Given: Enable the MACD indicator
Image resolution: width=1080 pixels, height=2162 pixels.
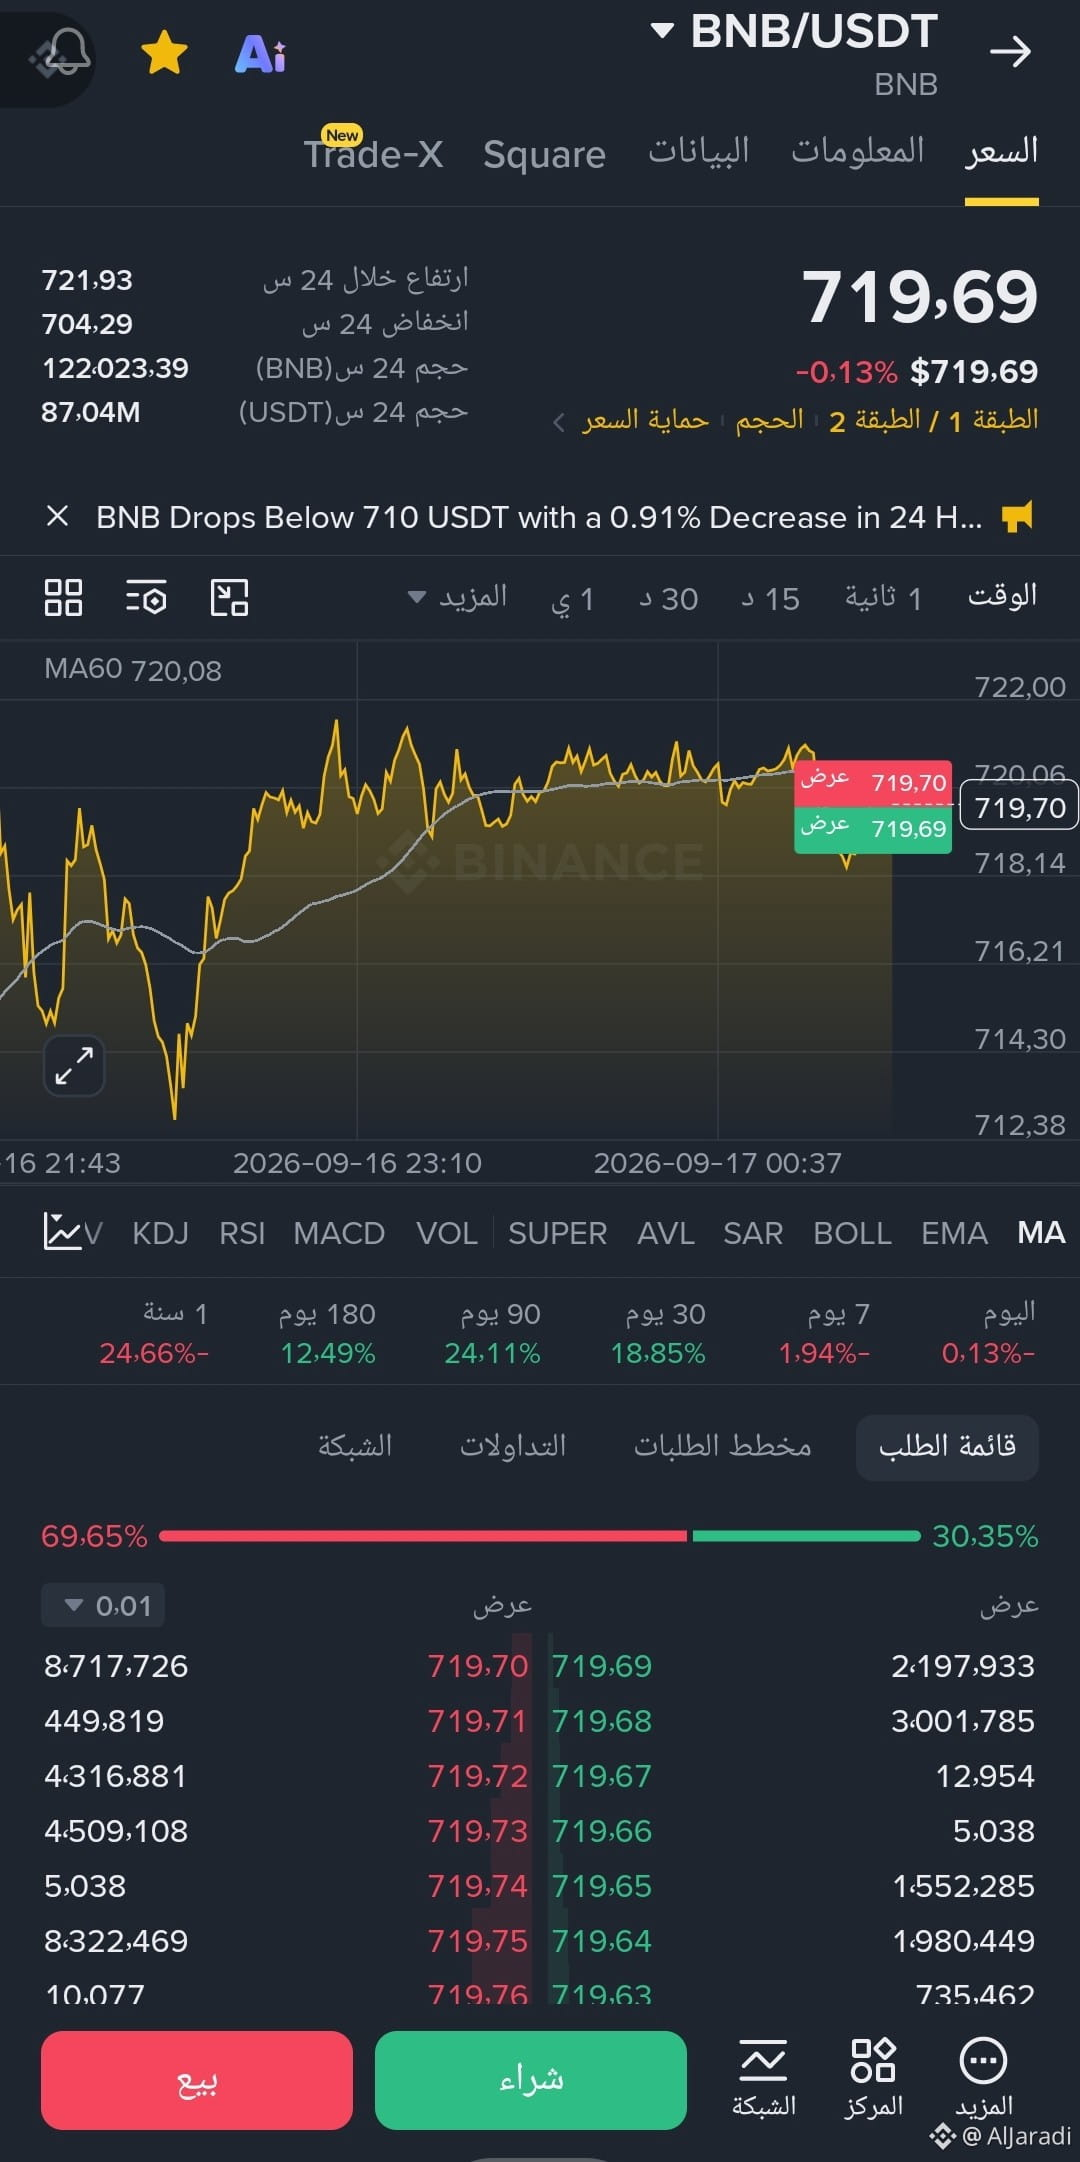Looking at the screenshot, I should pyautogui.click(x=339, y=1233).
